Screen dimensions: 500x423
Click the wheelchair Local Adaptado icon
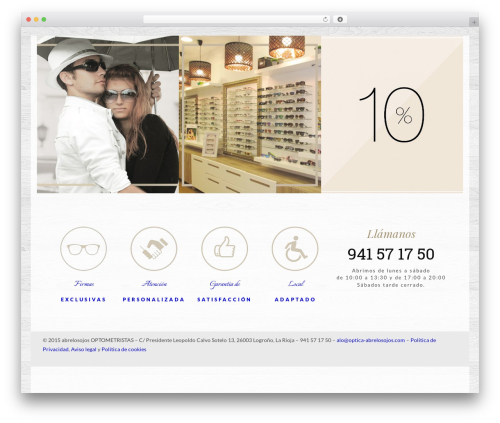click(x=295, y=249)
